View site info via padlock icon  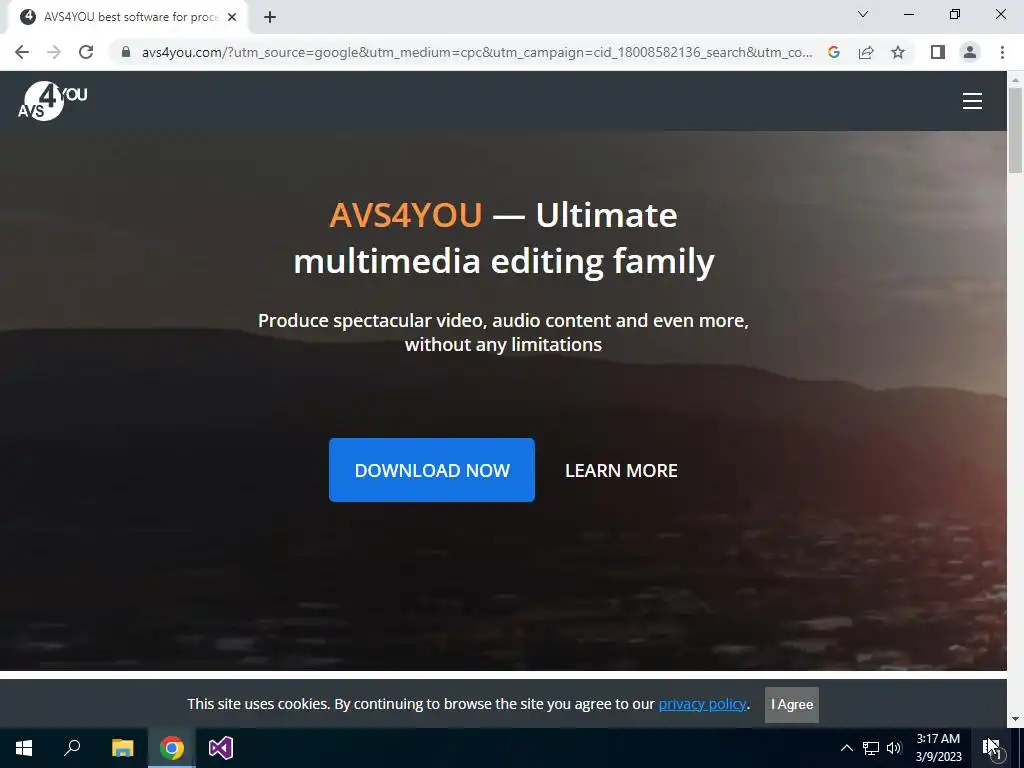[126, 52]
